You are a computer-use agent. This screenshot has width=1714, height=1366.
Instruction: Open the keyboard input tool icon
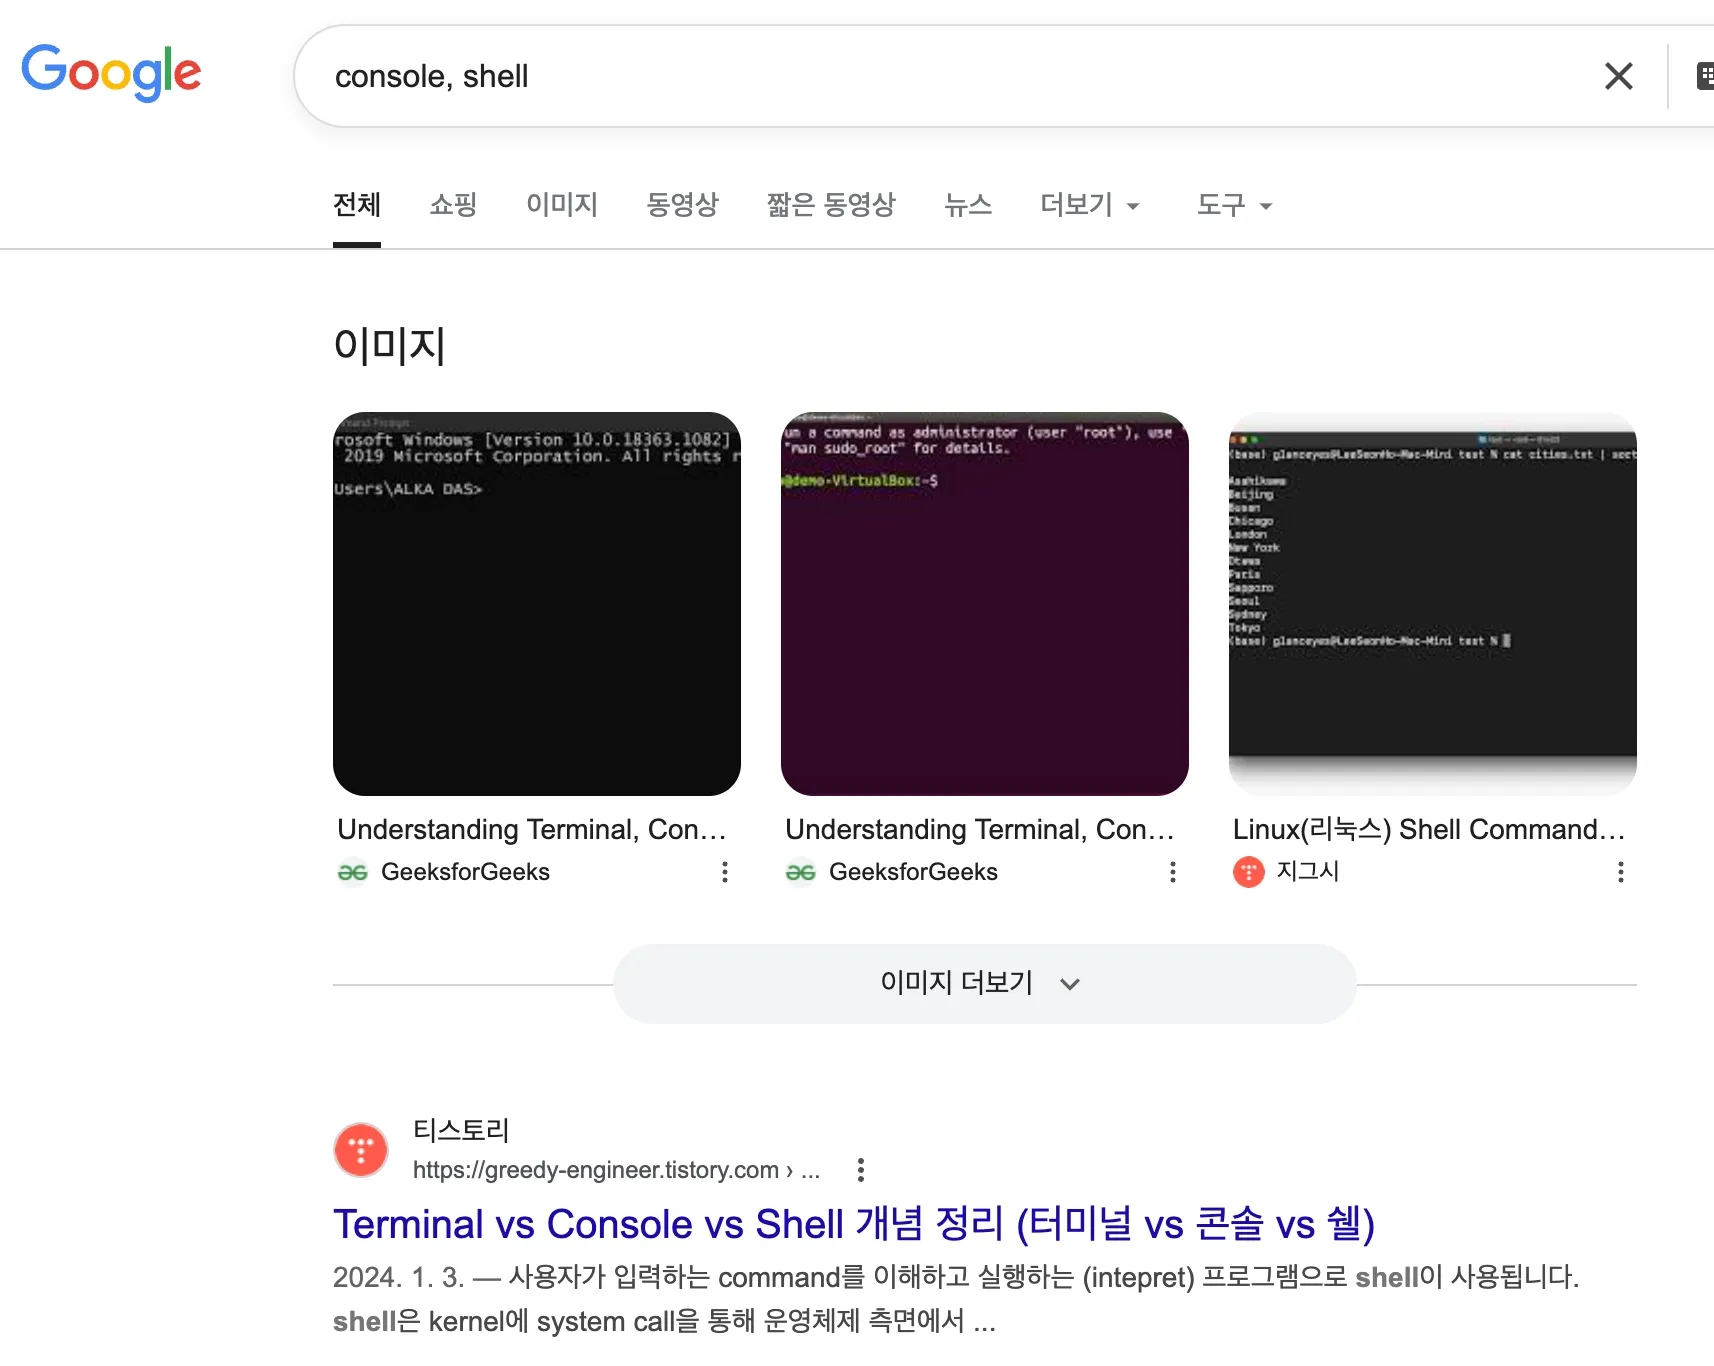[x=1704, y=76]
